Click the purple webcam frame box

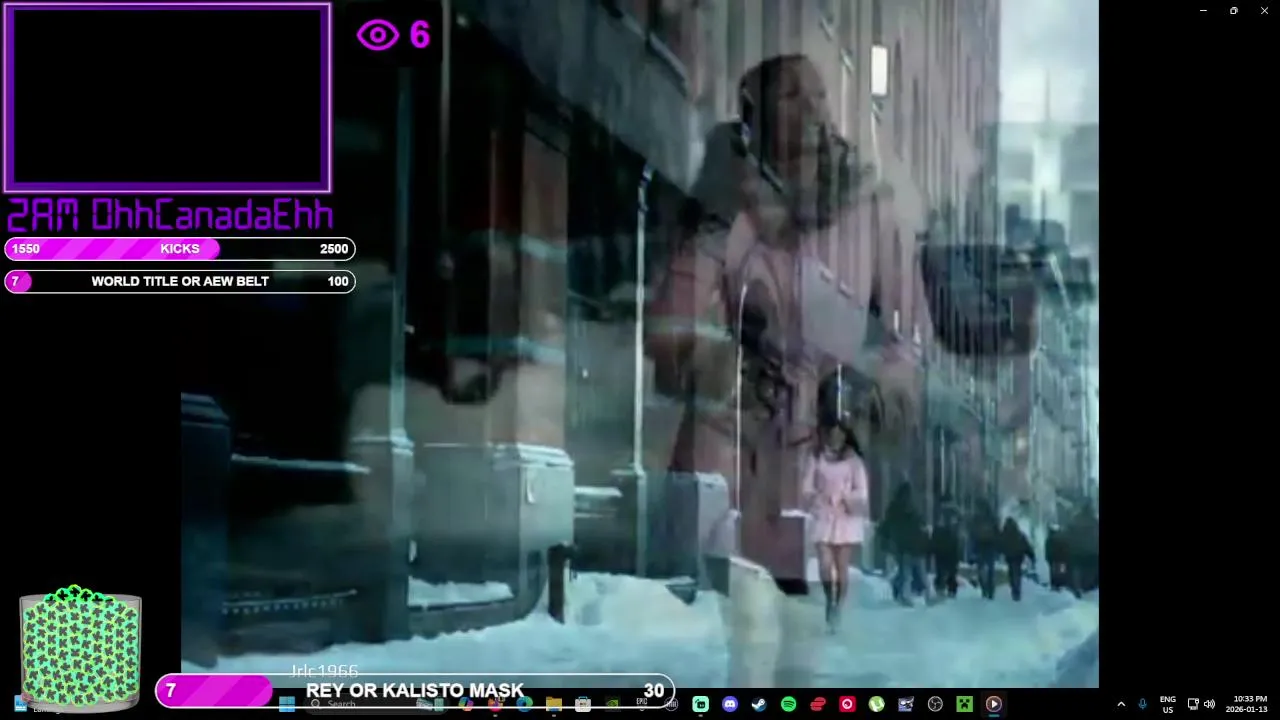pyautogui.click(x=167, y=97)
